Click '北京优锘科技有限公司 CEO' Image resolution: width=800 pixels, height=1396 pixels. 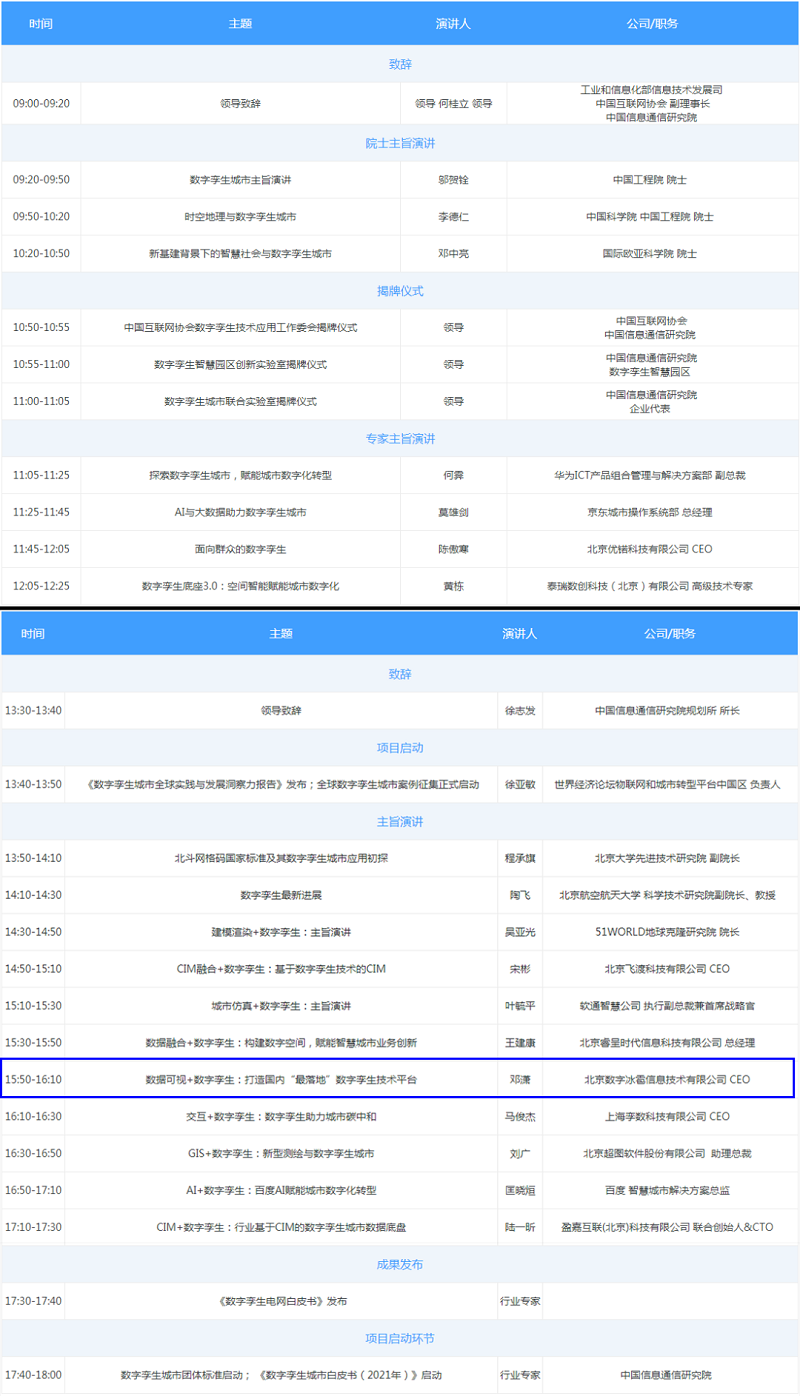[650, 549]
